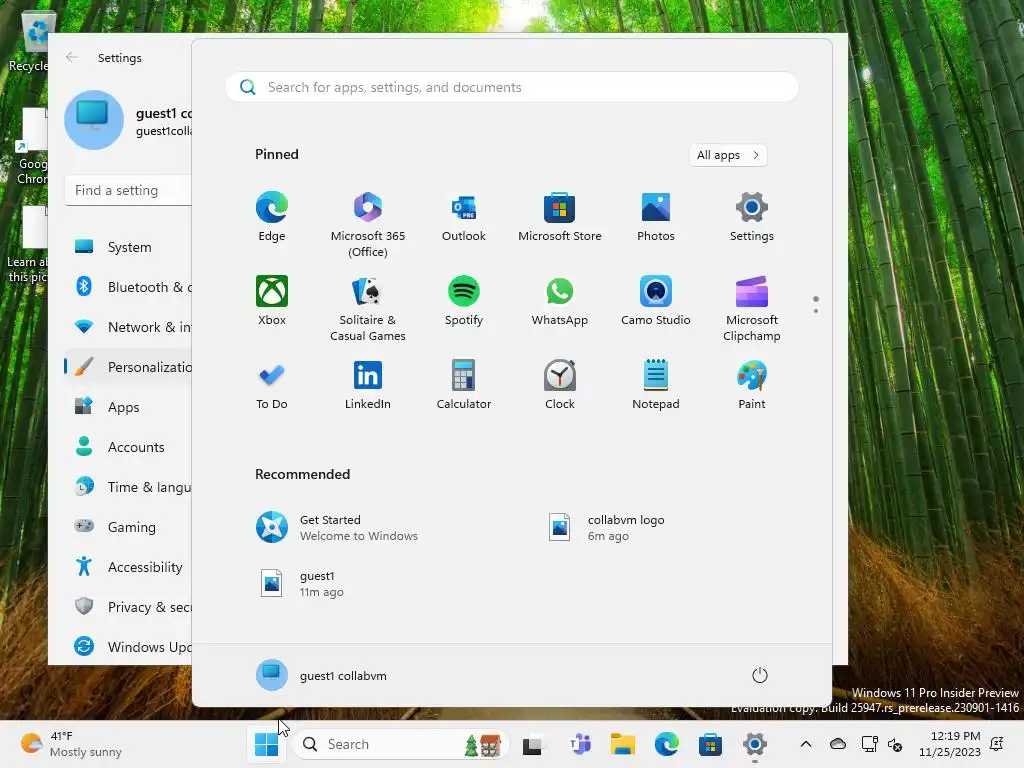1024x768 pixels.
Task: Open the guest1 recommended file
Action: click(300, 584)
